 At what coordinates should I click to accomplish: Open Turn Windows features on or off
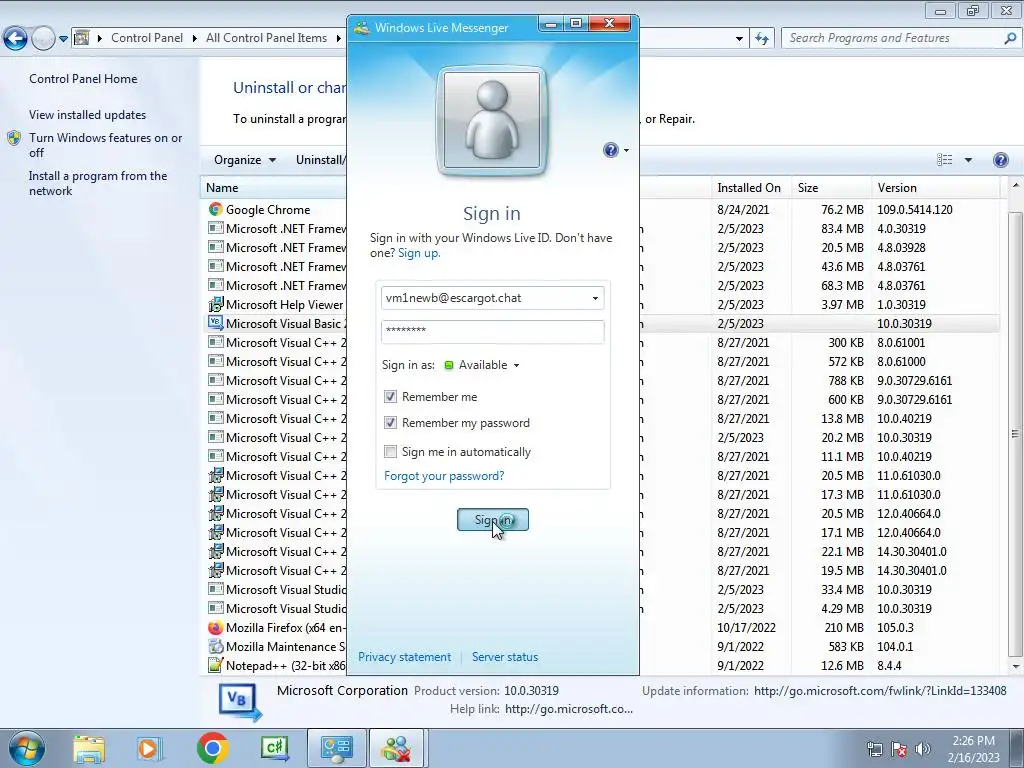[106, 145]
